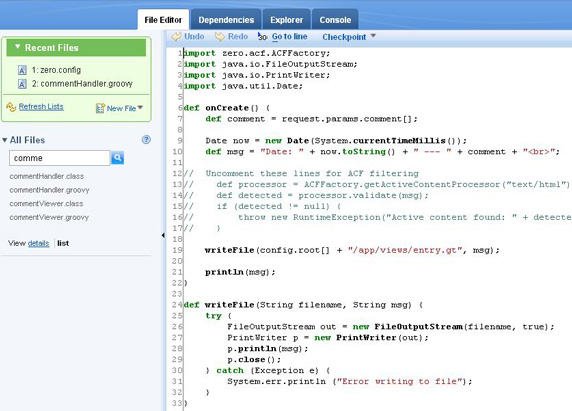Click the New File label
Screen dimensions: 572x411
coord(121,108)
